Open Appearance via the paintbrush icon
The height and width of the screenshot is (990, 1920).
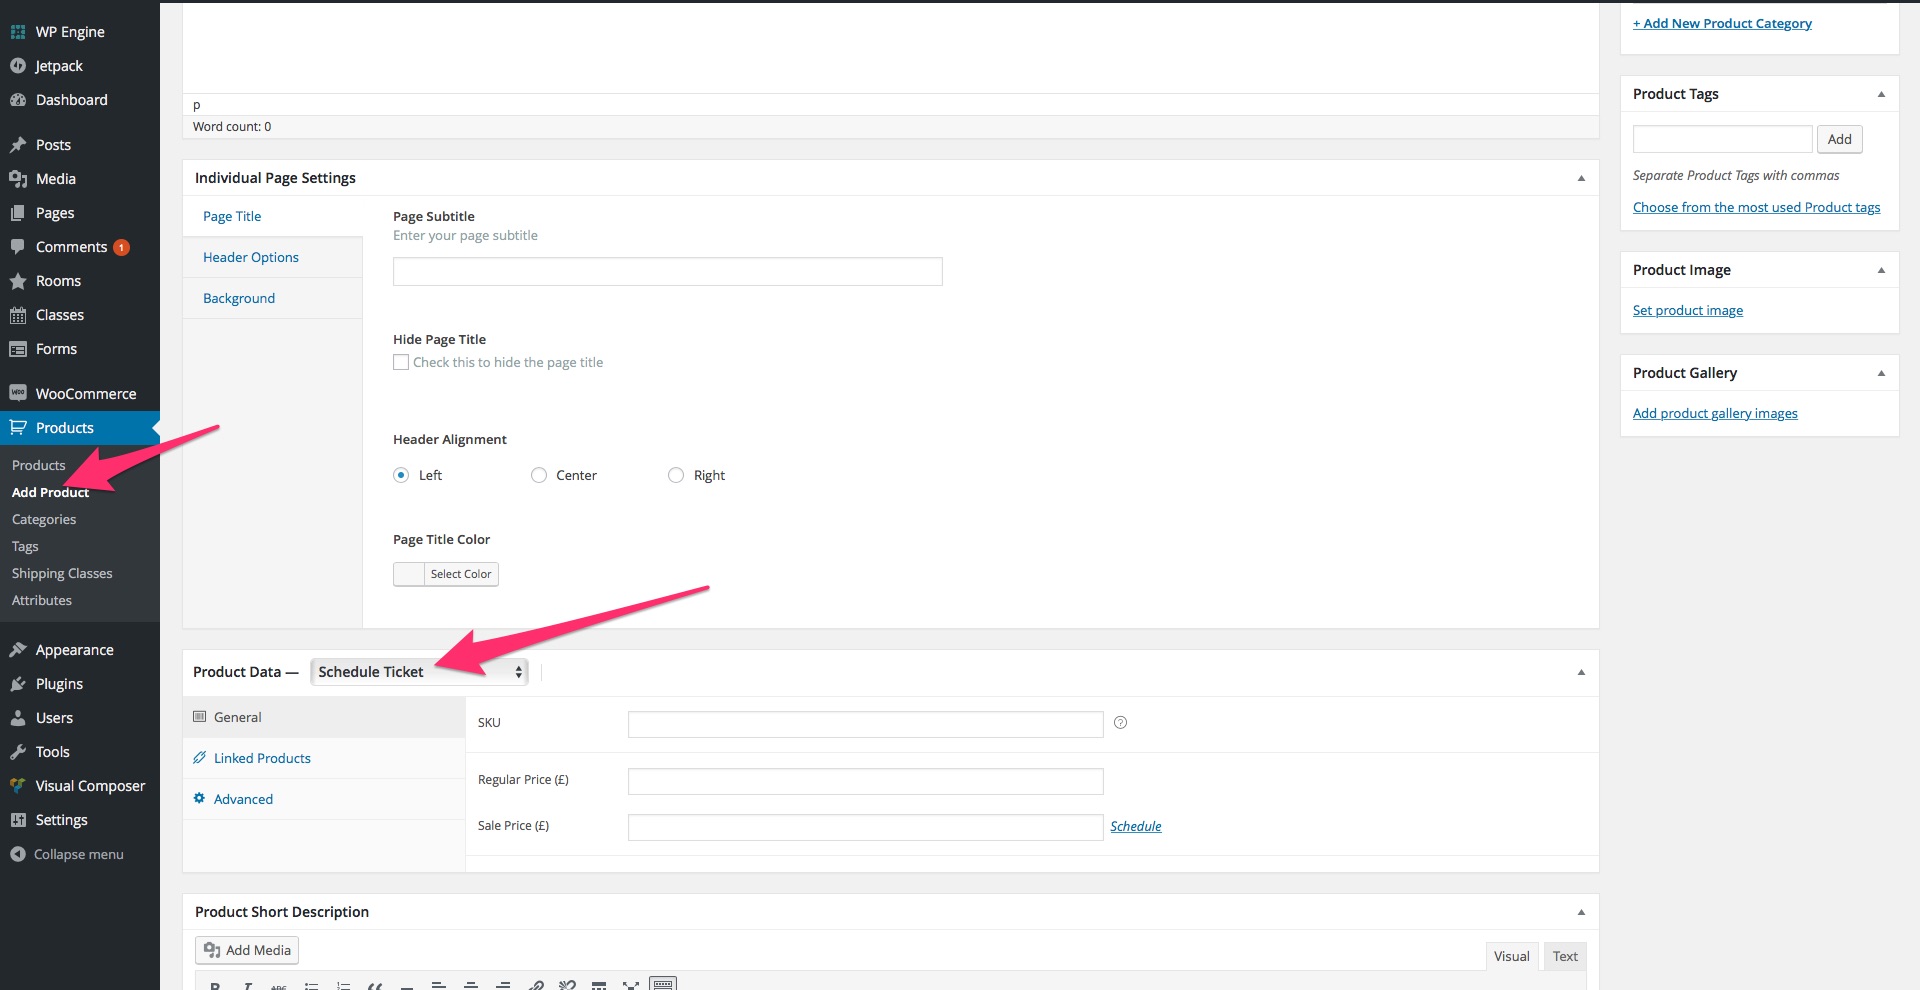[x=18, y=650]
